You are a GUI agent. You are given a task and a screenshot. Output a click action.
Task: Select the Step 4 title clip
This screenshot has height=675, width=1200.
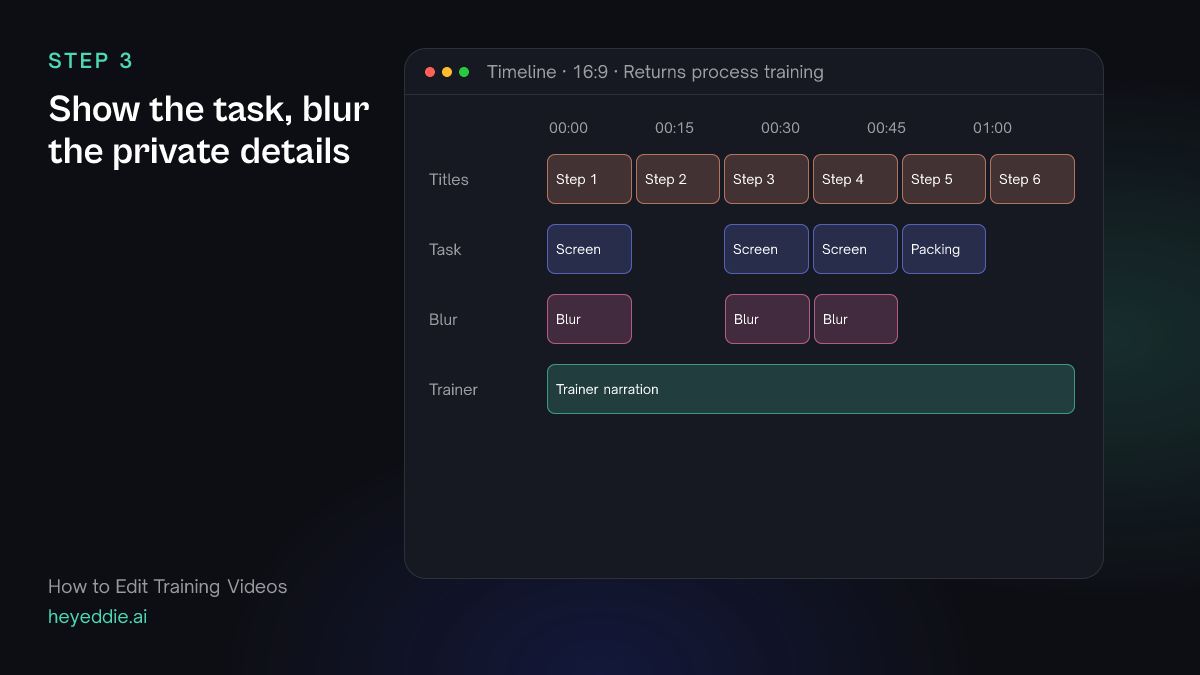[x=855, y=179]
